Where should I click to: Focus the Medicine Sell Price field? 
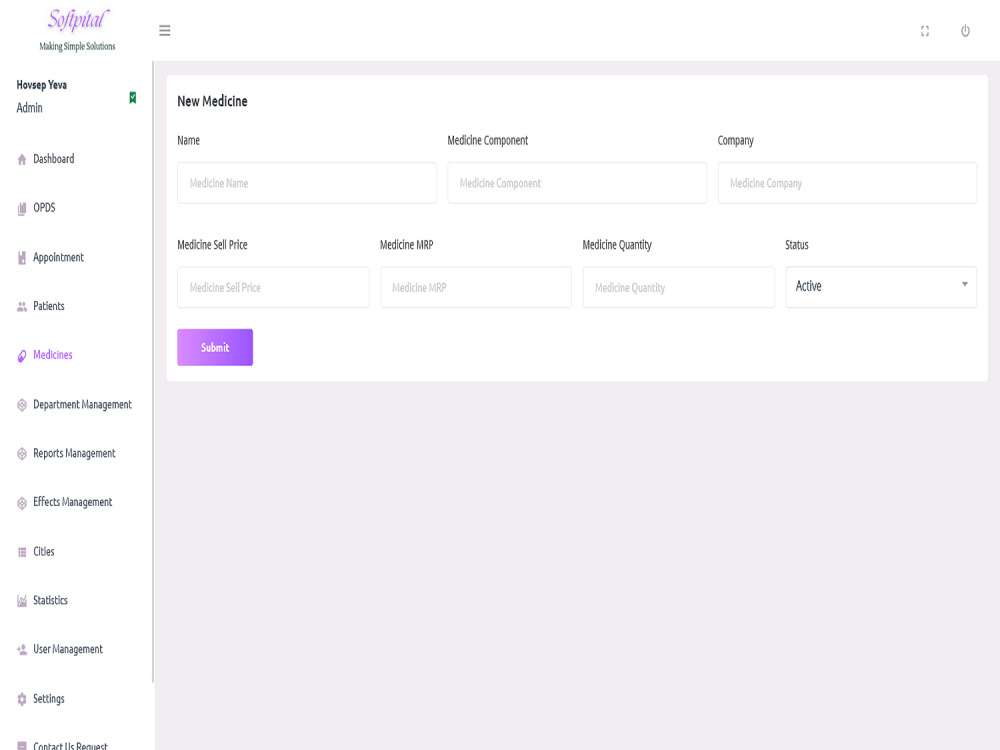coord(273,288)
